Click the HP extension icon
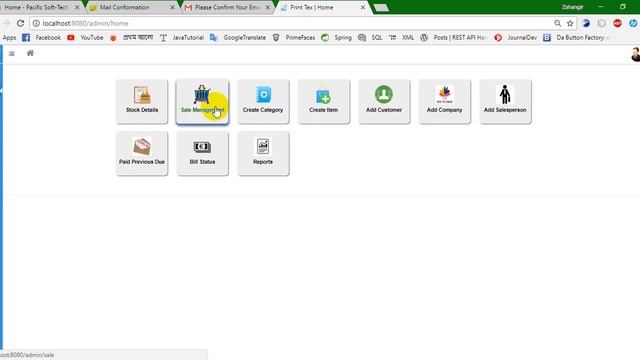 633,23
